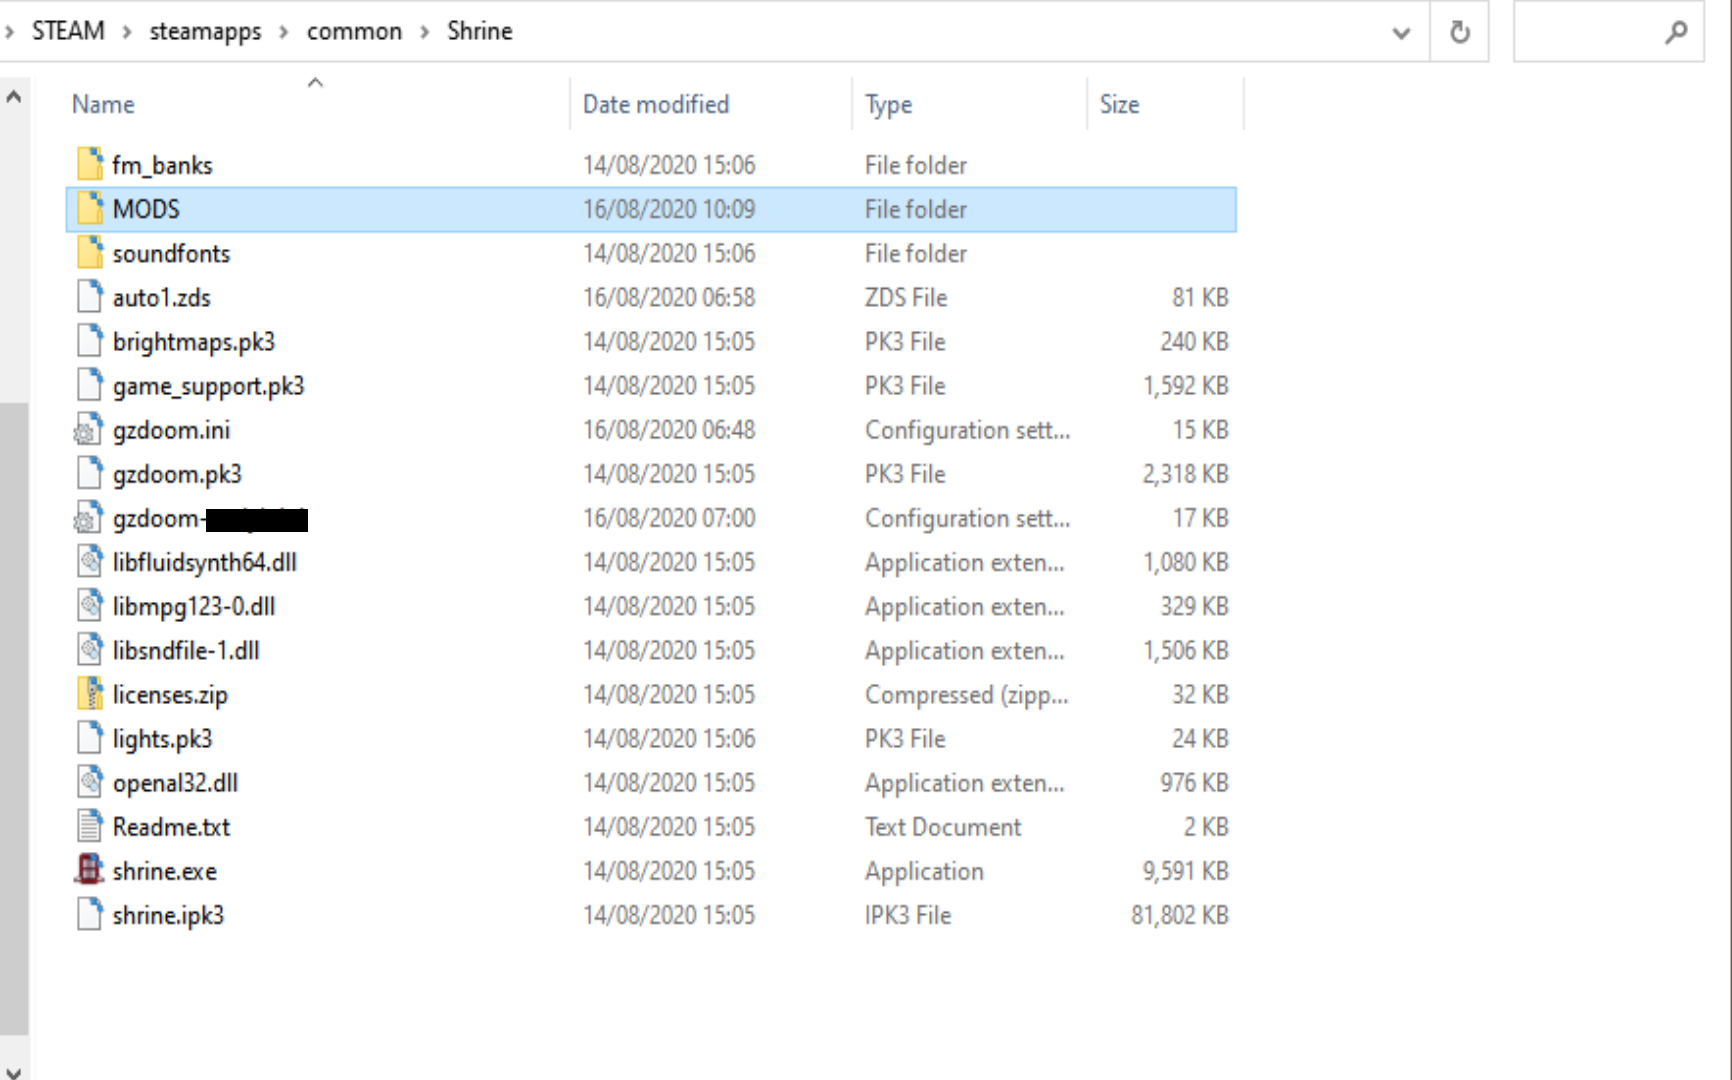
Task: Click the gzdoom.ini configuration file icon
Action: point(89,430)
